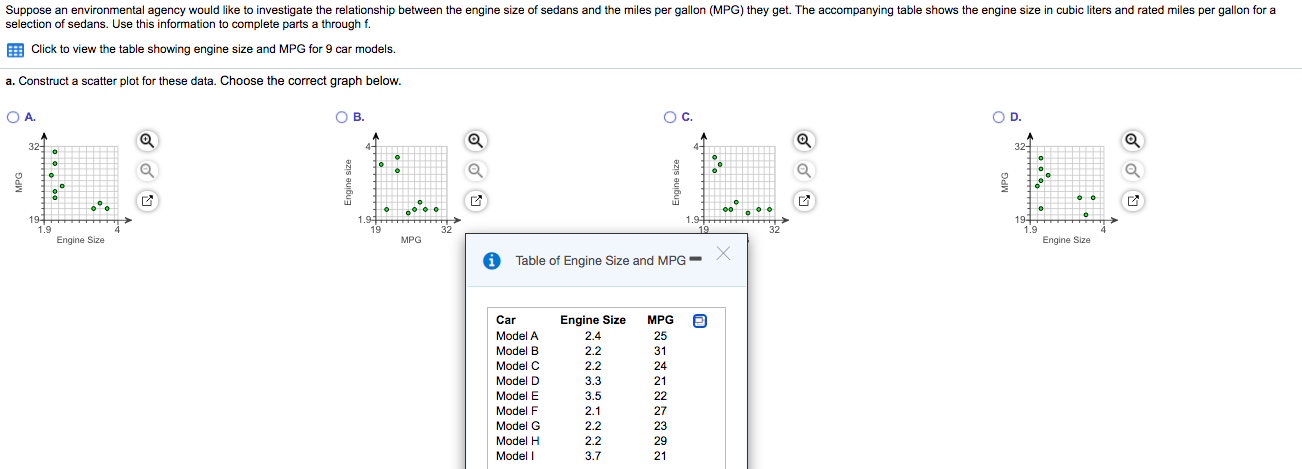Open graph C in pop-out window
1302x469 pixels.
pyautogui.click(x=802, y=201)
